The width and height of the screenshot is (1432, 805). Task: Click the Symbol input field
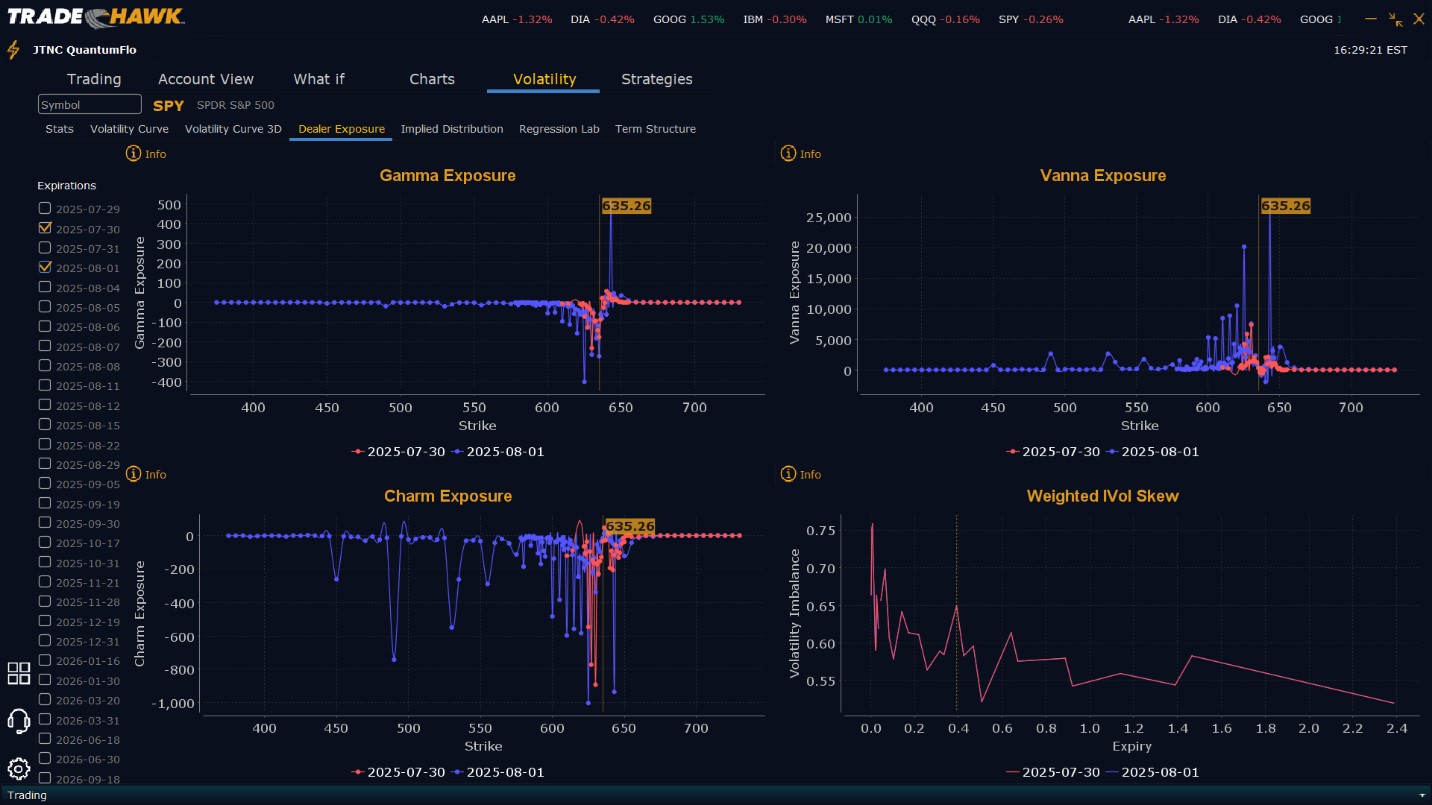click(x=90, y=104)
